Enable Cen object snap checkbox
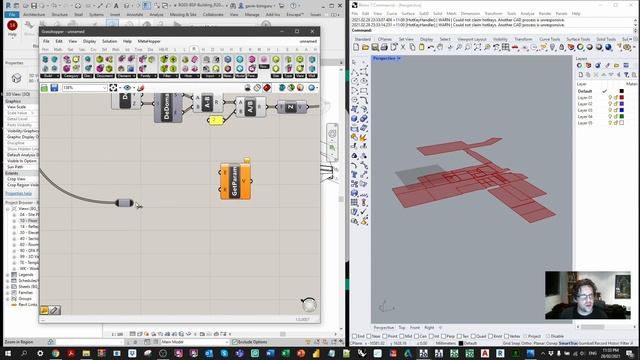The width and height of the screenshot is (640, 360). 416,336
